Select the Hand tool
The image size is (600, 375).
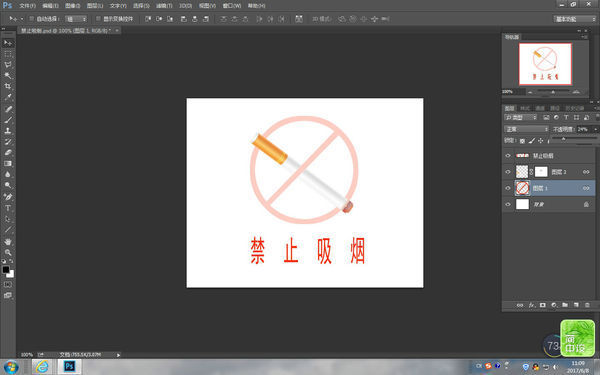point(8,242)
